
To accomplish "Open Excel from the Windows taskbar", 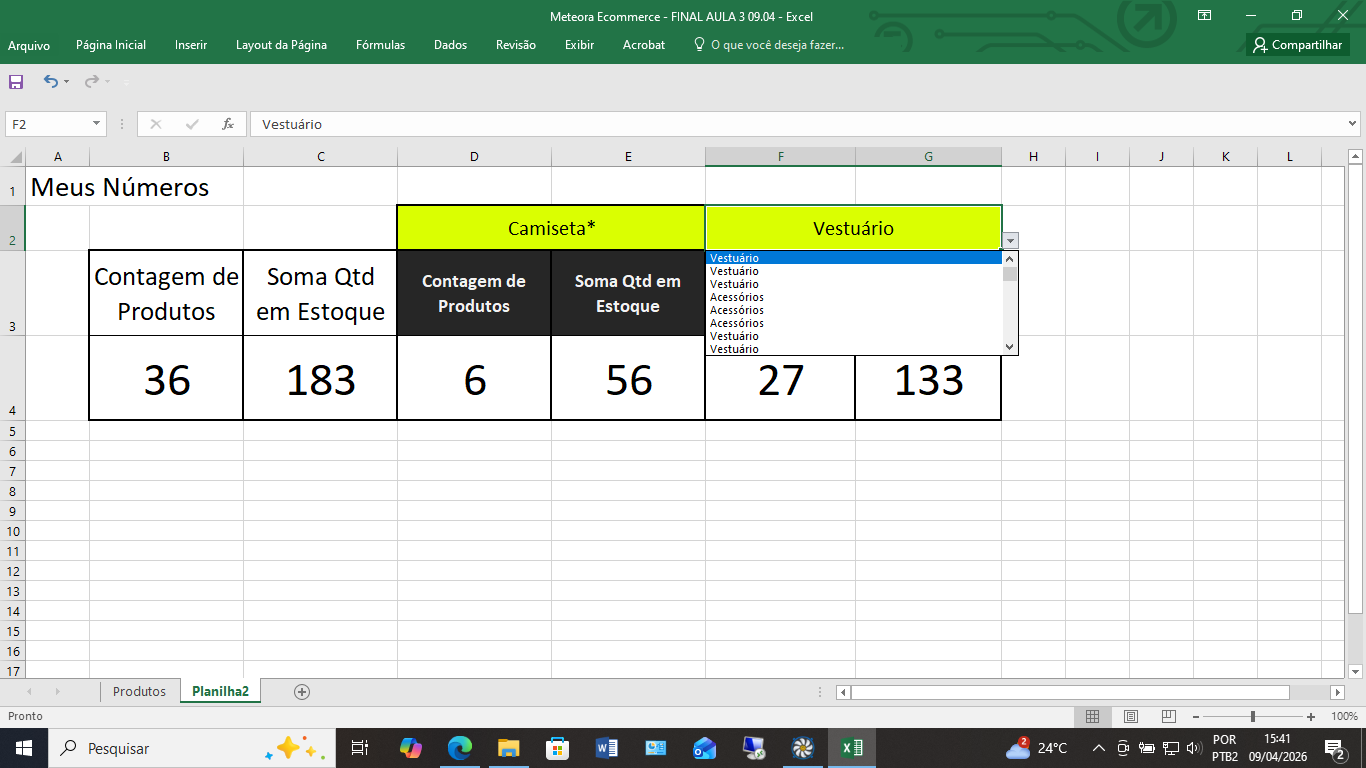I will [852, 748].
